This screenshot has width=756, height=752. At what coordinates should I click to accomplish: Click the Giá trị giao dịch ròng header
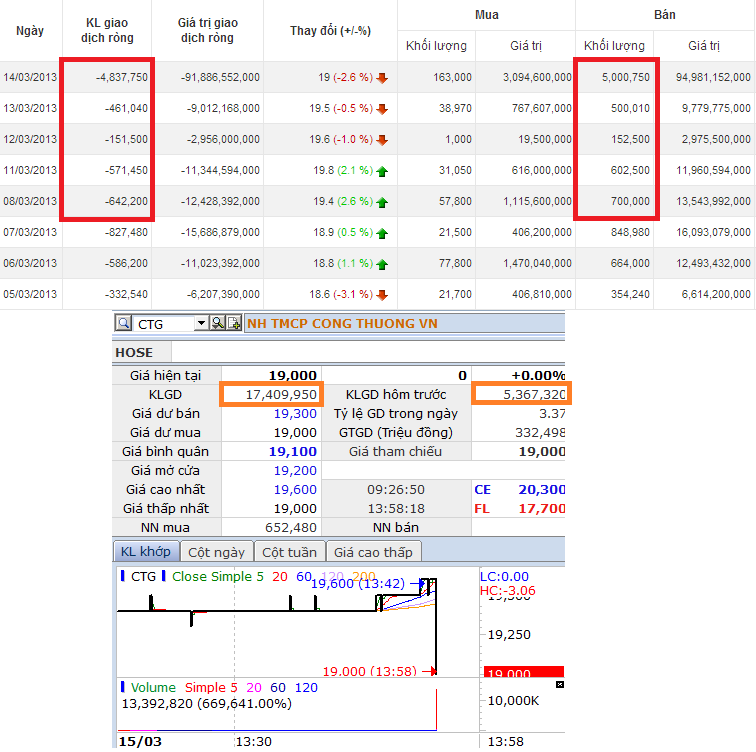pos(207,30)
